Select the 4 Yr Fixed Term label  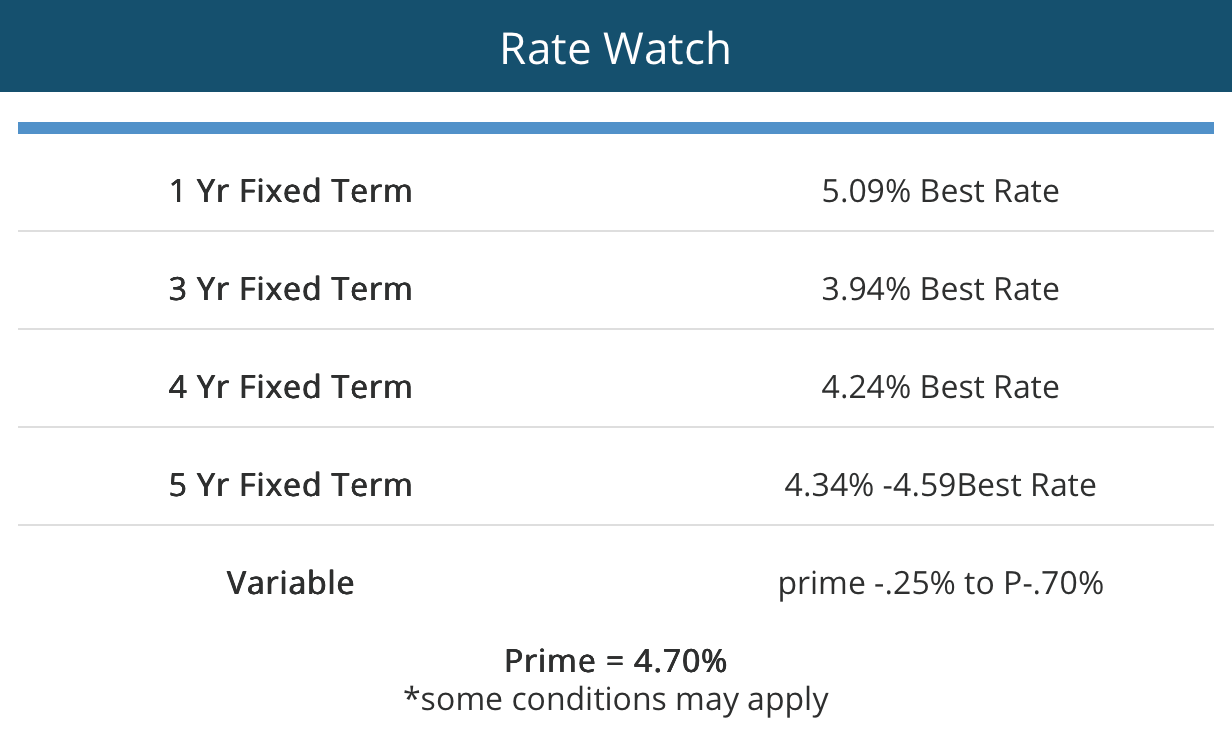coord(290,387)
